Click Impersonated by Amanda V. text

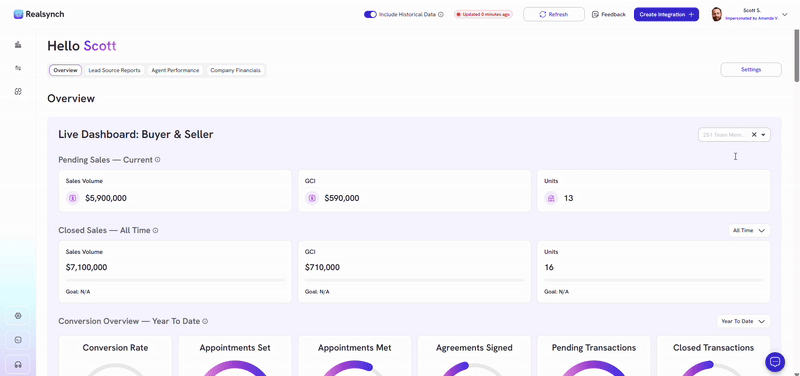[x=752, y=18]
